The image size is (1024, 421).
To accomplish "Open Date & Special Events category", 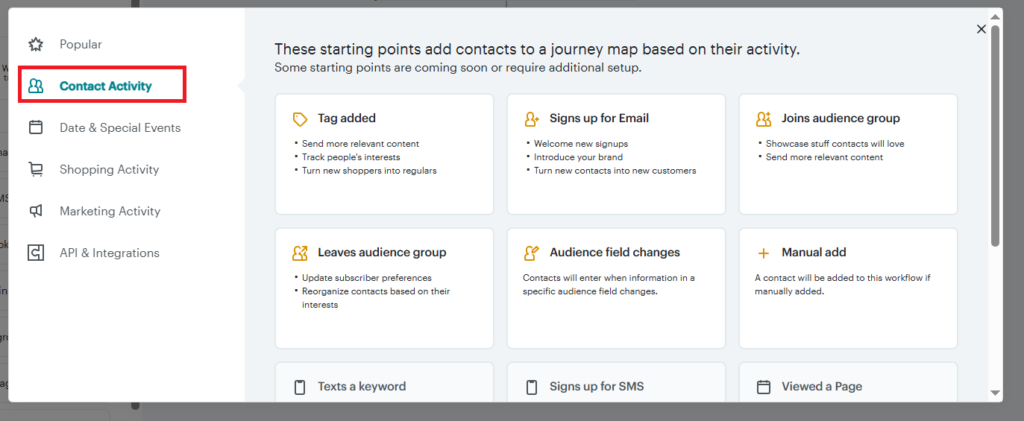I will pyautogui.click(x=119, y=128).
